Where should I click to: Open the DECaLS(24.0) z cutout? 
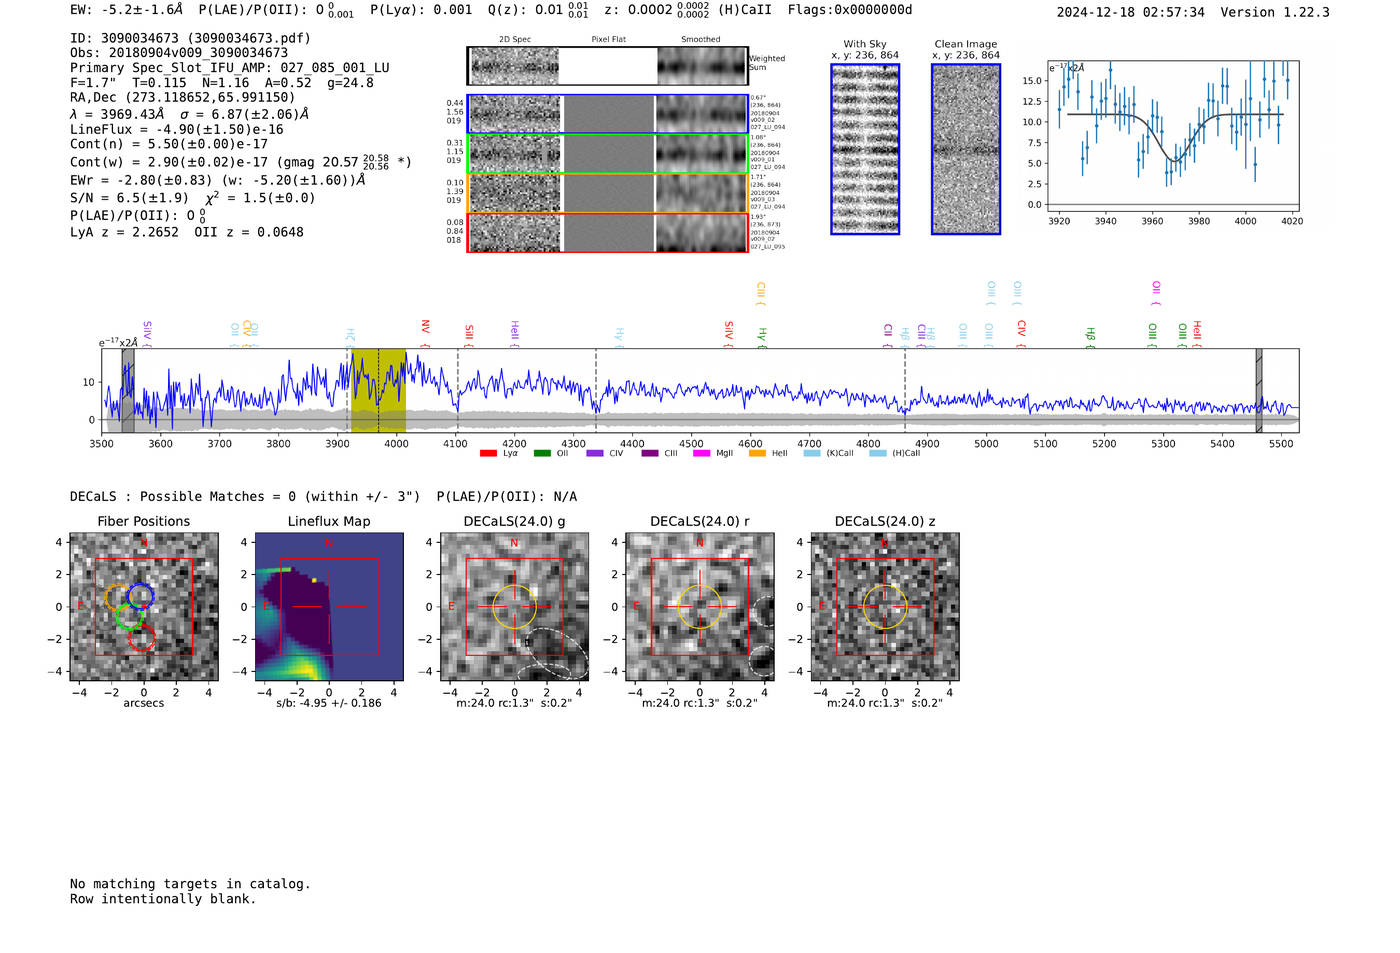click(x=885, y=607)
